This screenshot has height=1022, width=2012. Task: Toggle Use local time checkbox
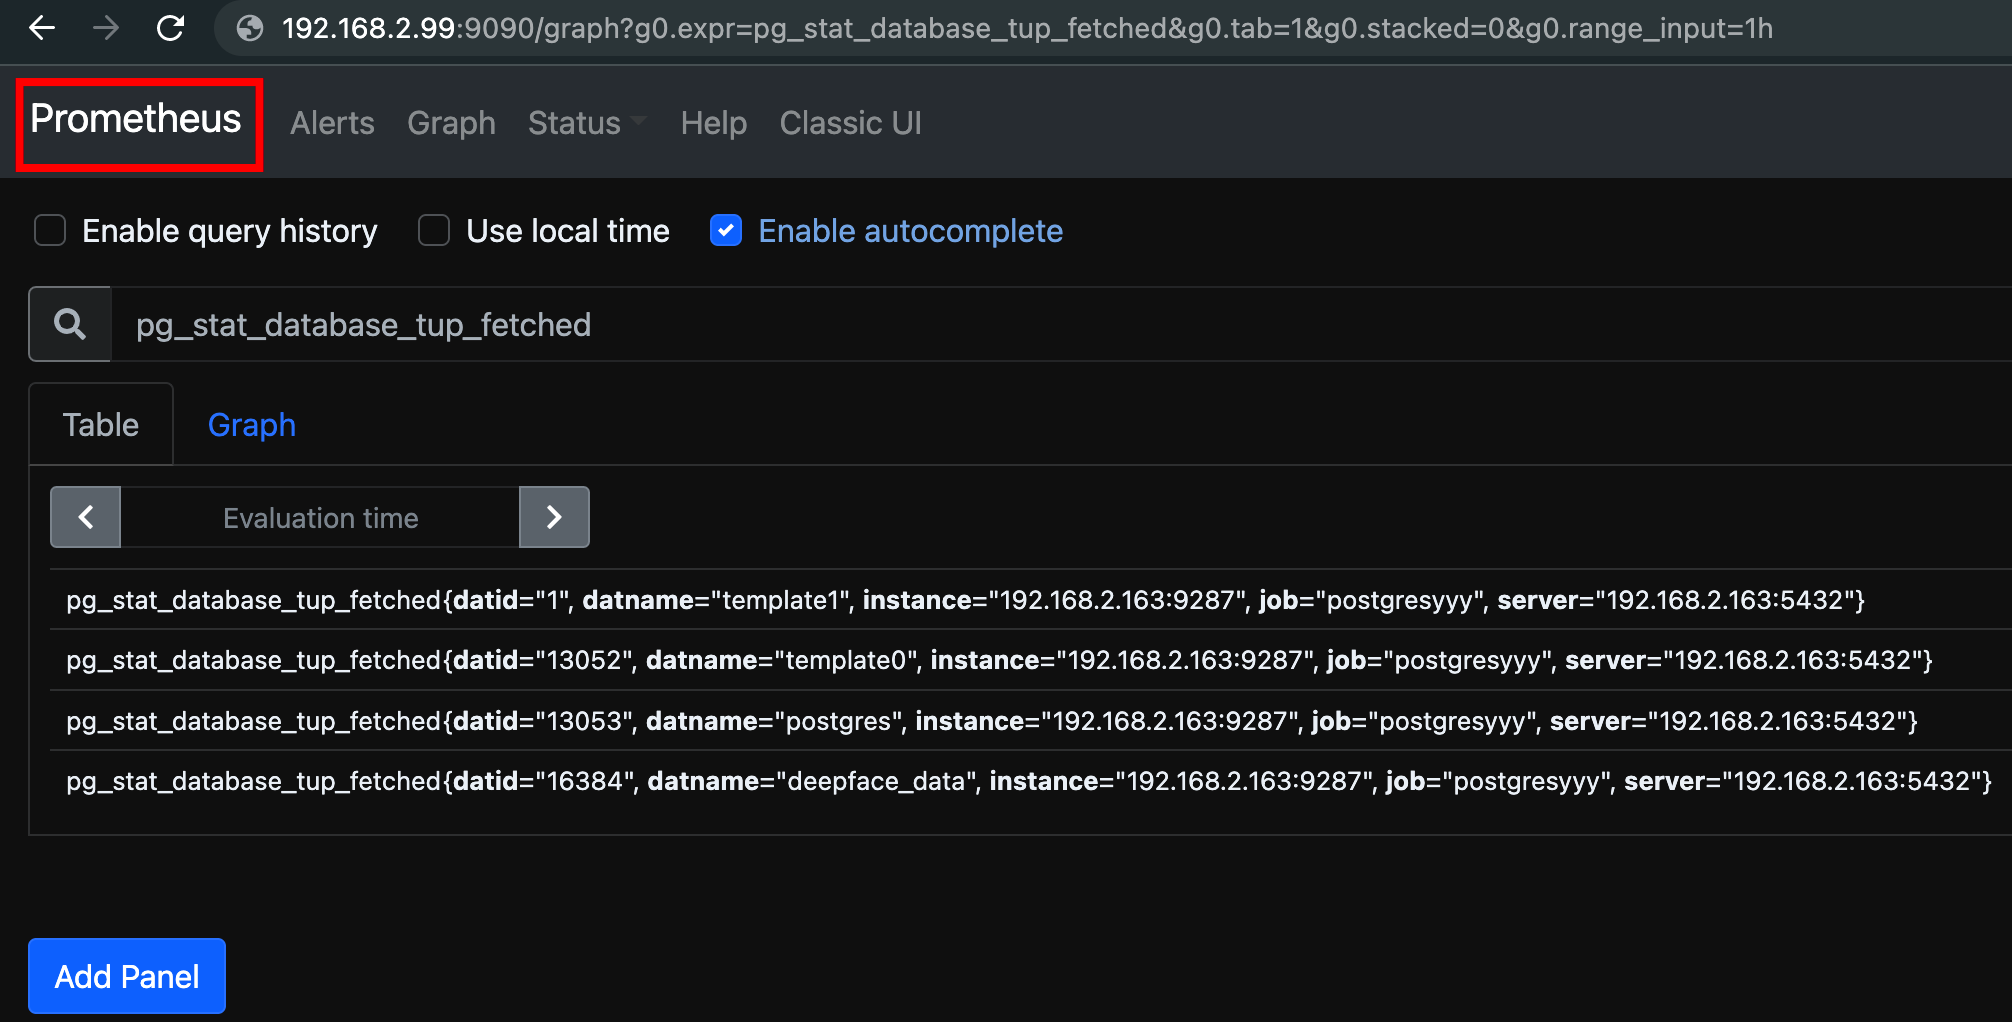coord(434,230)
